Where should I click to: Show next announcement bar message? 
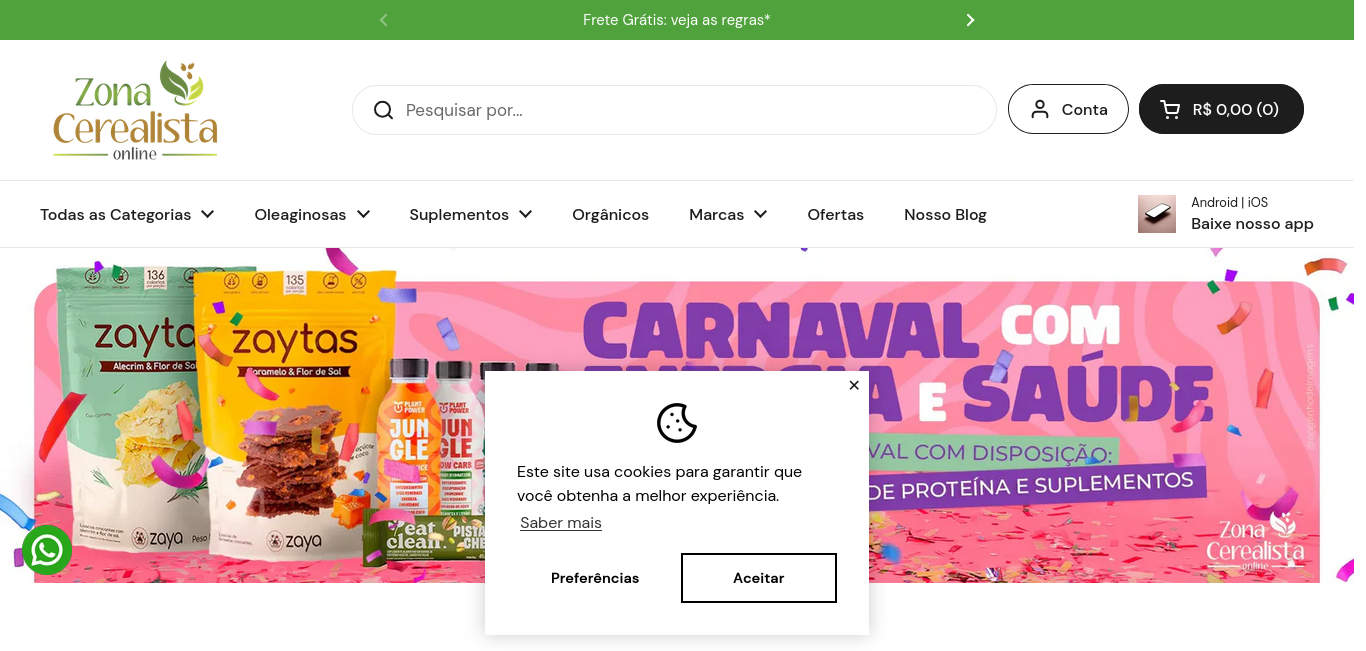[x=970, y=20]
